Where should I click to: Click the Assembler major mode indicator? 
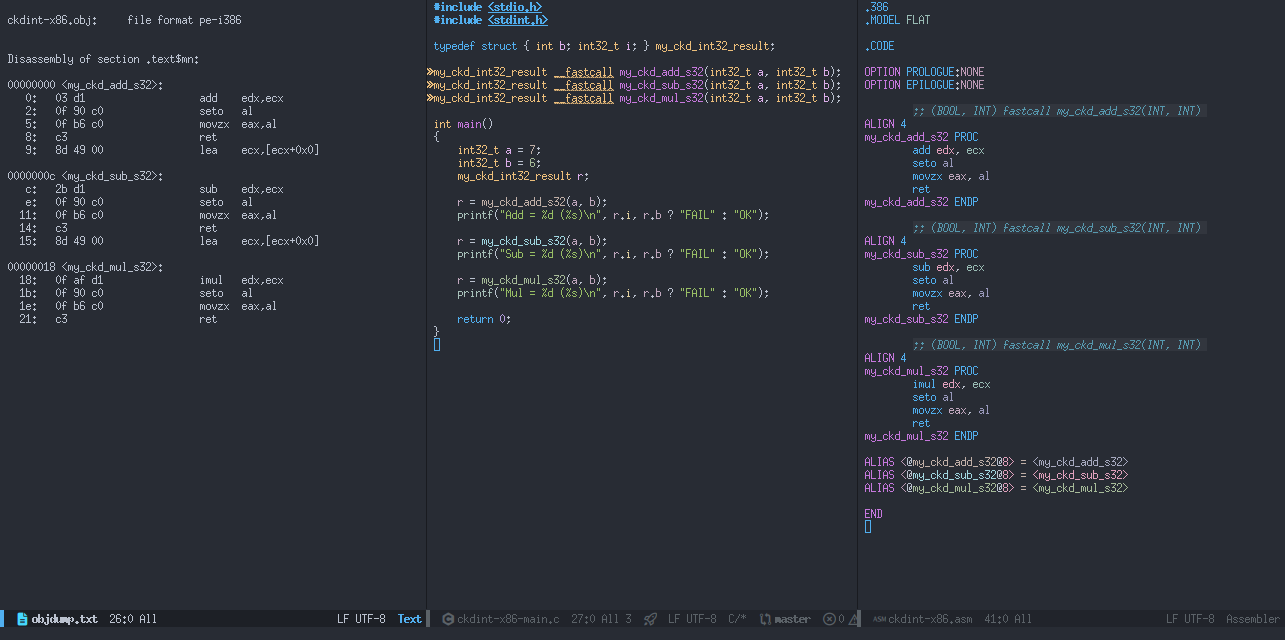[1252, 619]
